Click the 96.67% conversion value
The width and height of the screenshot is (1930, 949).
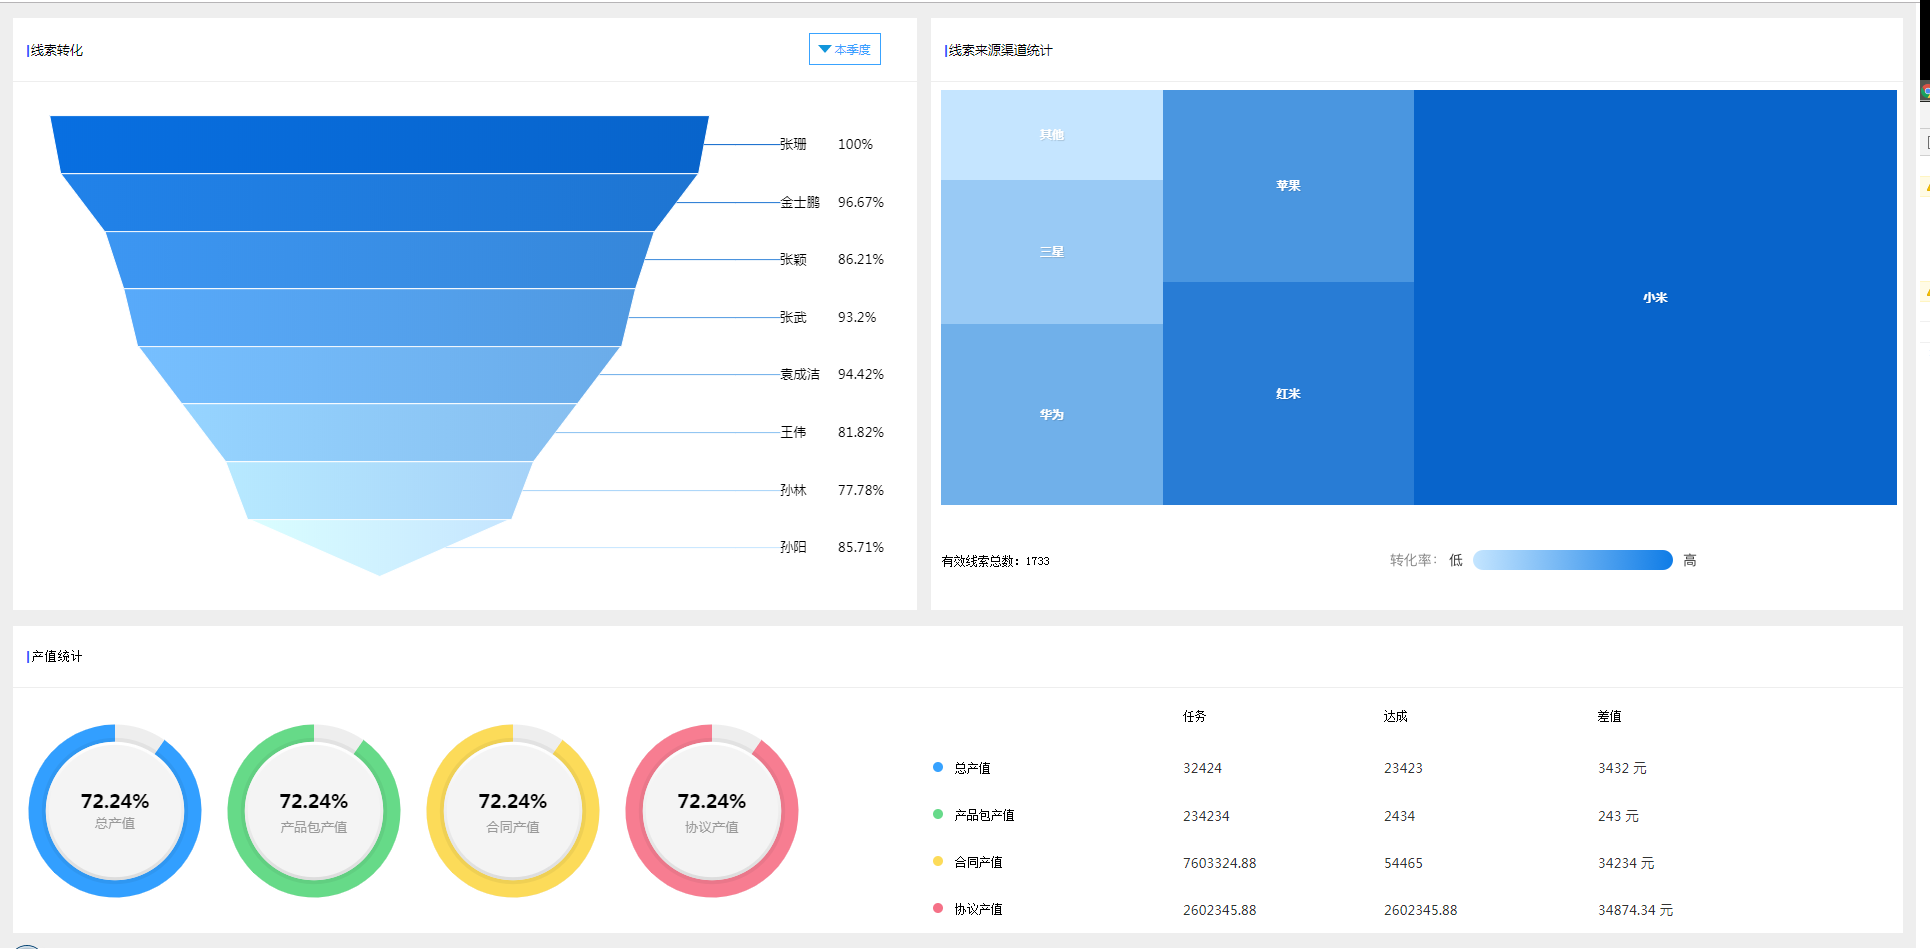[861, 202]
